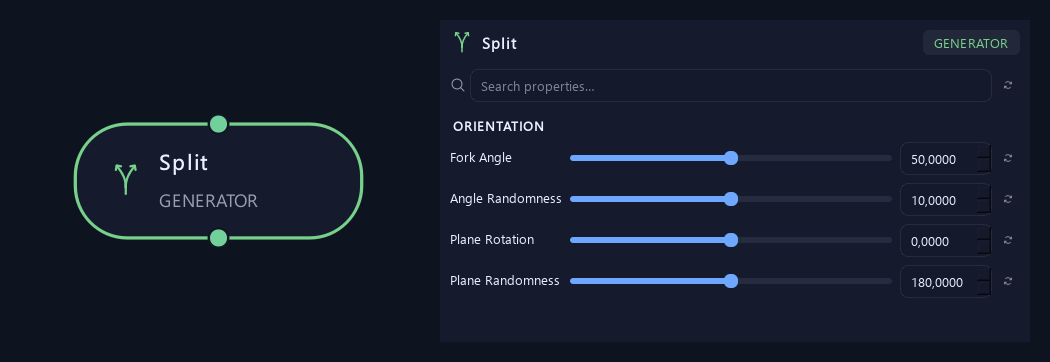
Task: Click the Angle Randomness label
Action: click(506, 199)
